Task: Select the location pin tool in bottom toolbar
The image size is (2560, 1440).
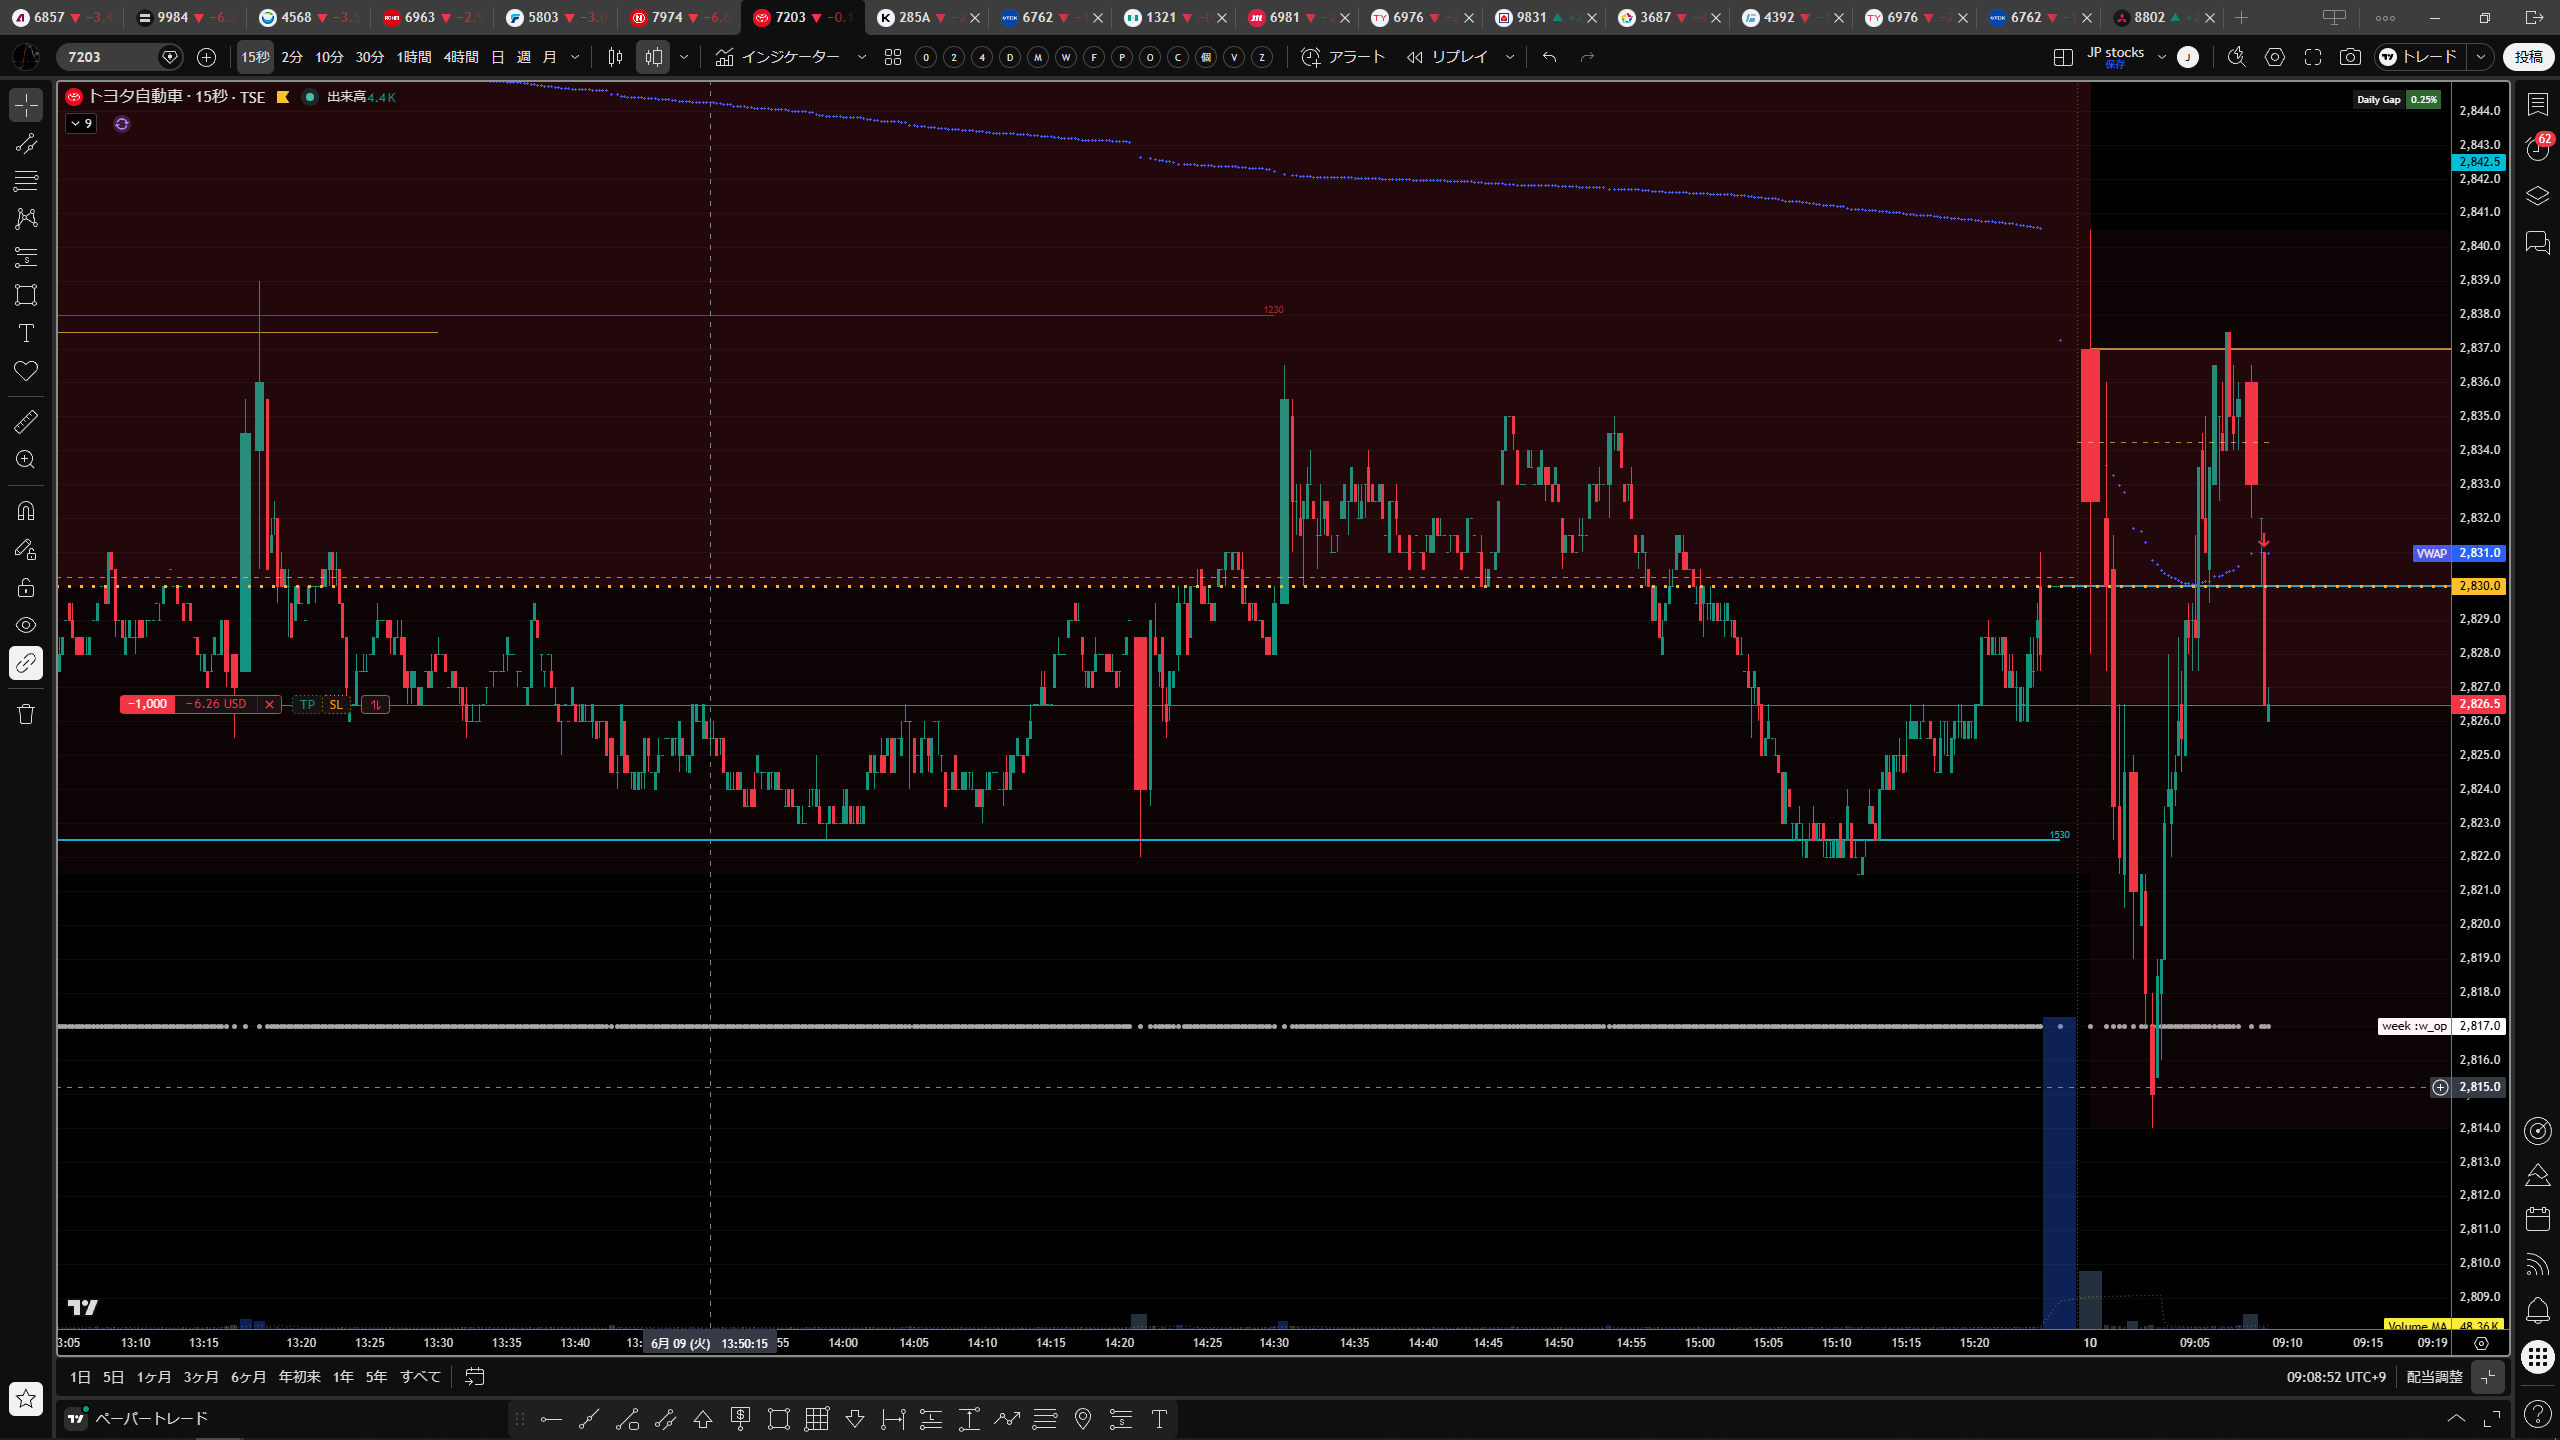Action: point(1083,1418)
